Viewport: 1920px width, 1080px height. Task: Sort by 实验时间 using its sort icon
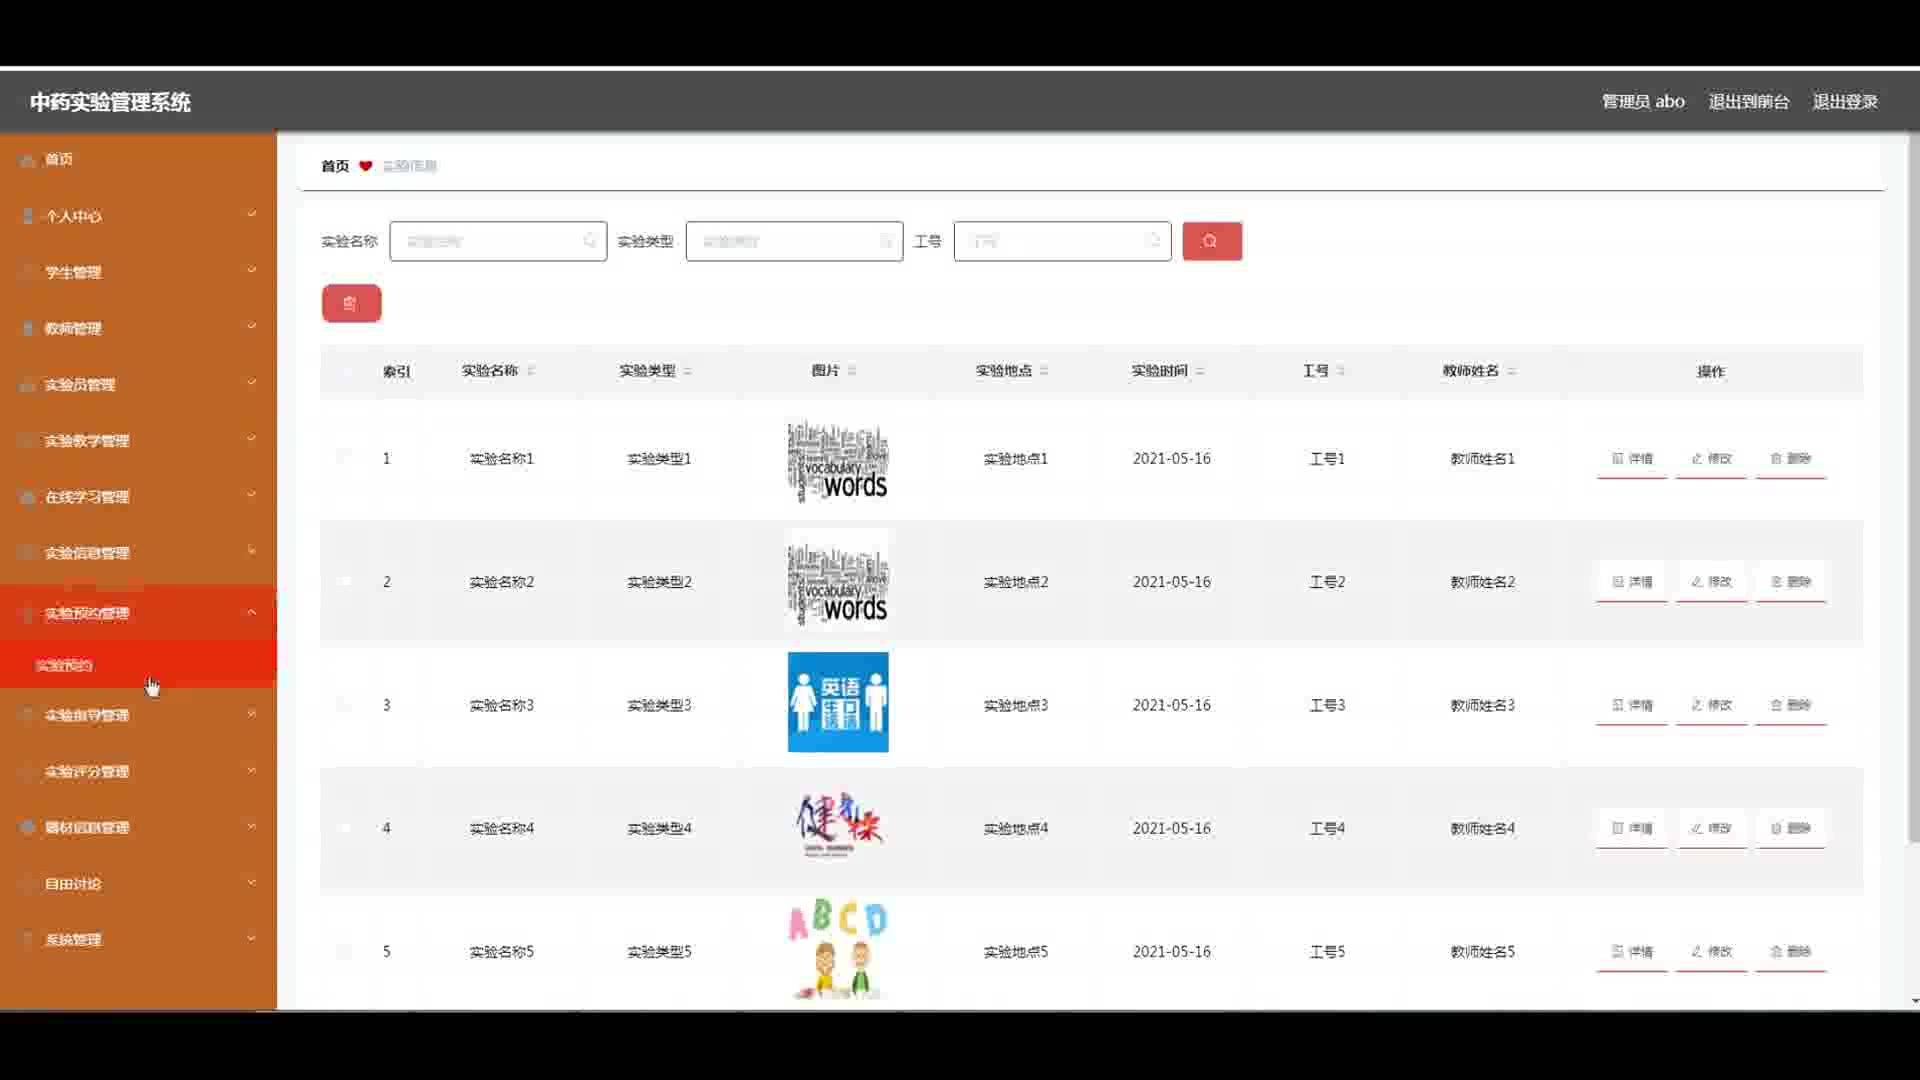click(1200, 371)
